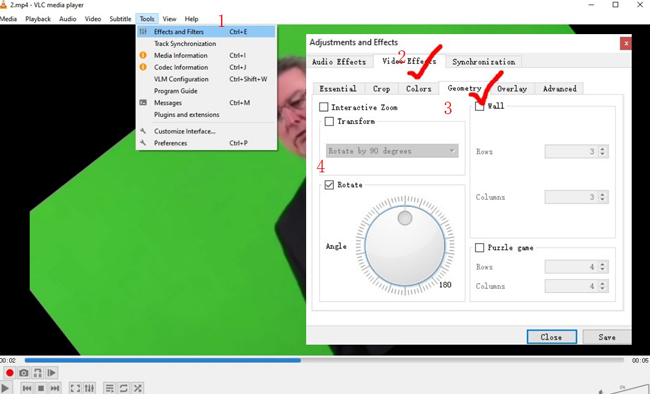Open the Audio menu

[x=68, y=19]
